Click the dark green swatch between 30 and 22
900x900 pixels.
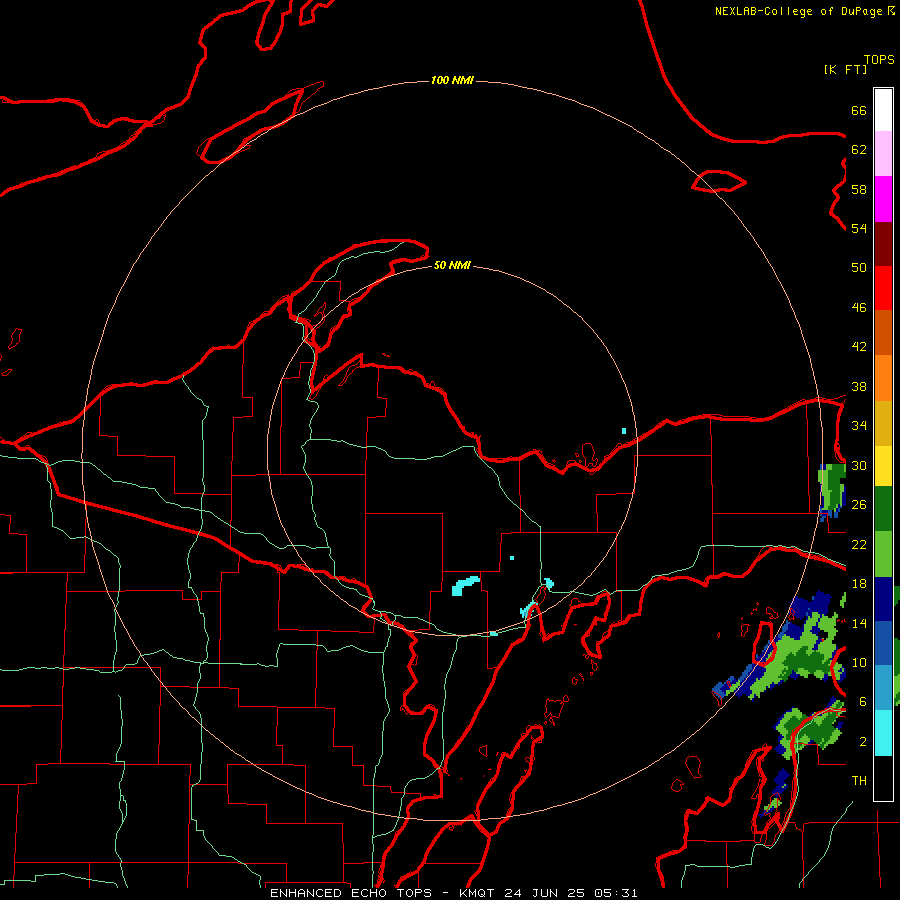point(883,509)
